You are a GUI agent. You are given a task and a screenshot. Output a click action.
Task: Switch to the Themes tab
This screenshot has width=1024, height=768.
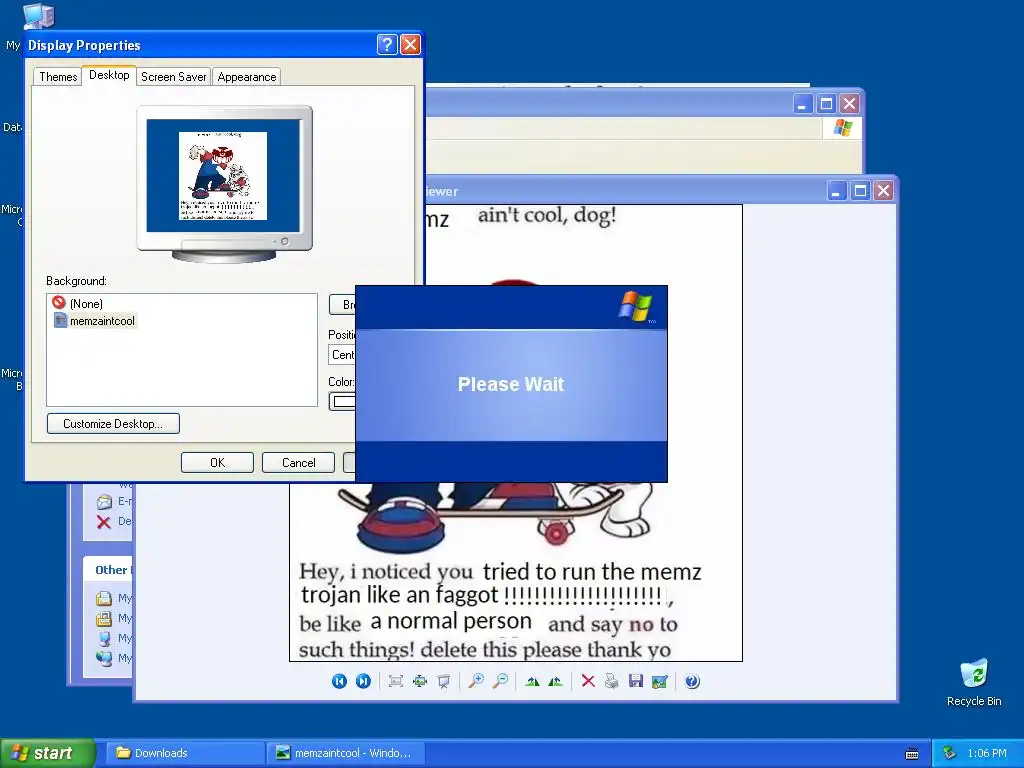pyautogui.click(x=57, y=76)
